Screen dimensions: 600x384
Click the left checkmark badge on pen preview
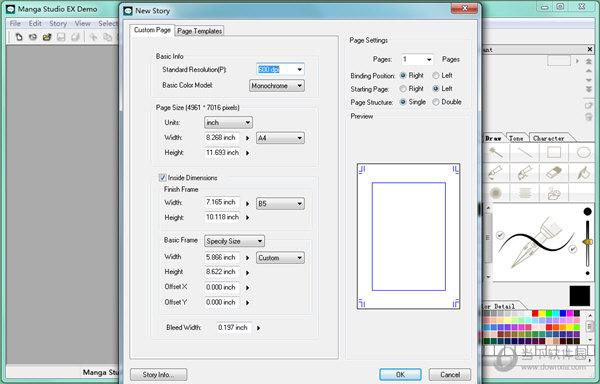tap(500, 235)
